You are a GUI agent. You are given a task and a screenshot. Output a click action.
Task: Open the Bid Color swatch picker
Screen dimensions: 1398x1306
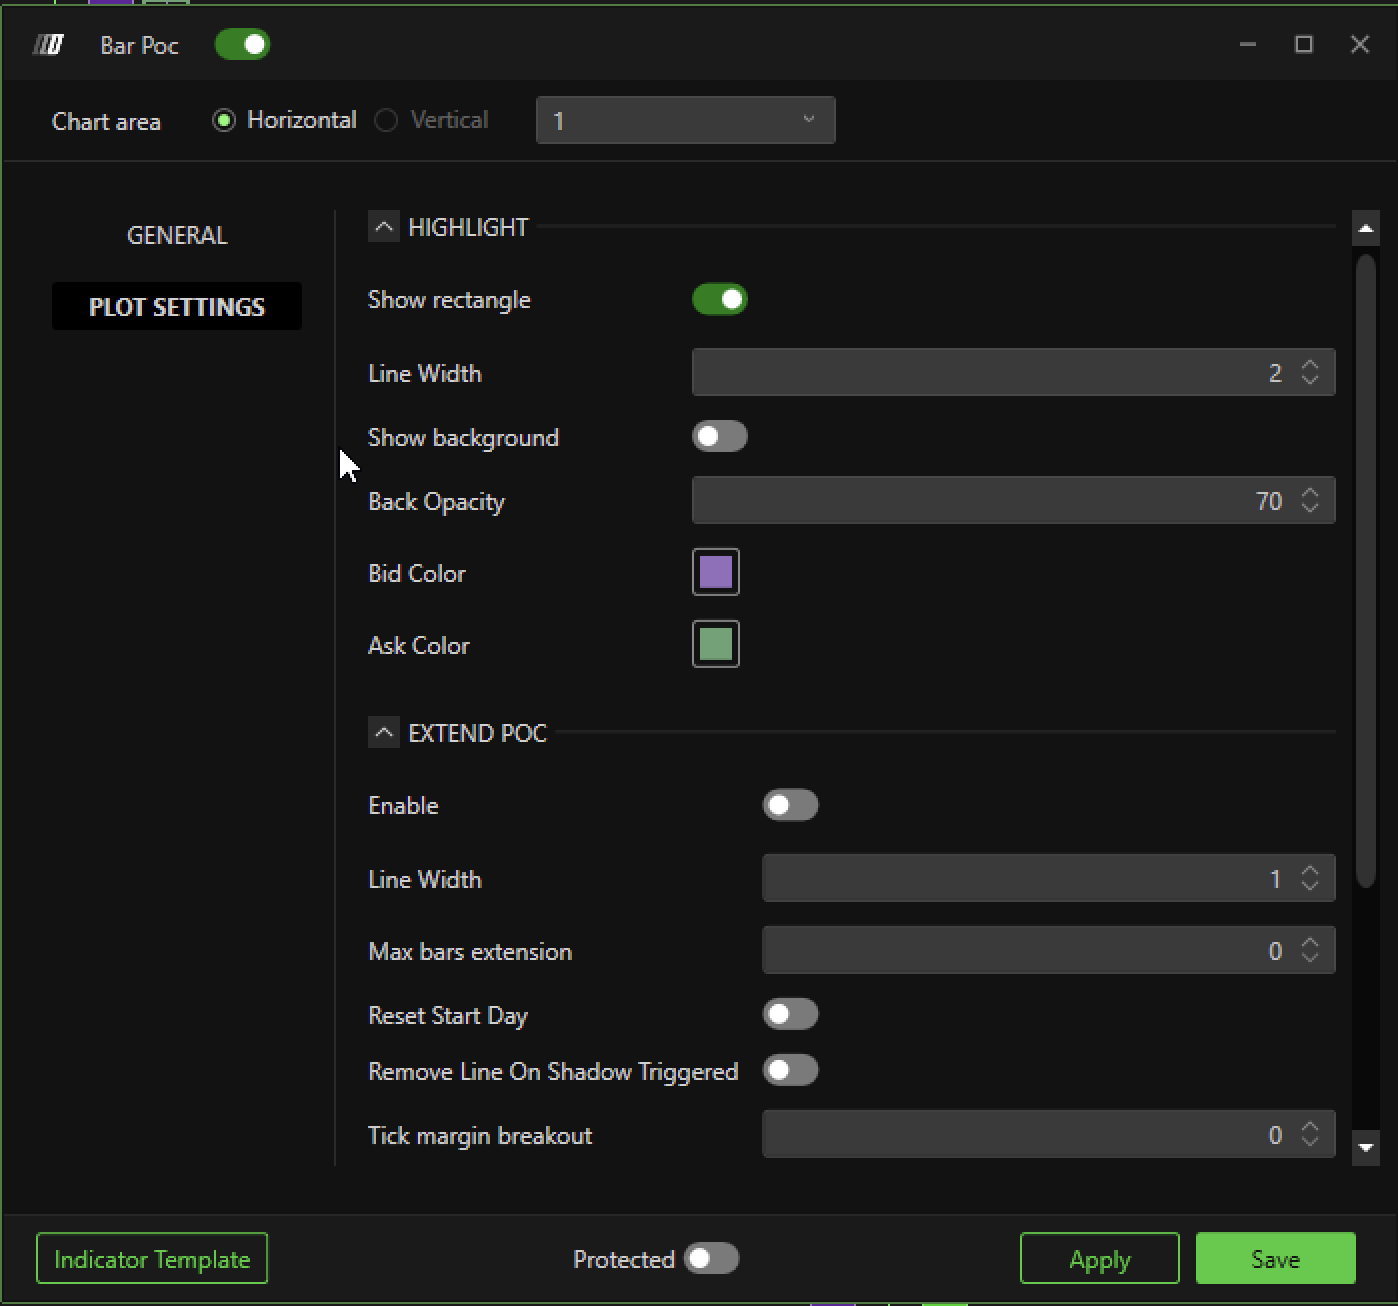[715, 573]
